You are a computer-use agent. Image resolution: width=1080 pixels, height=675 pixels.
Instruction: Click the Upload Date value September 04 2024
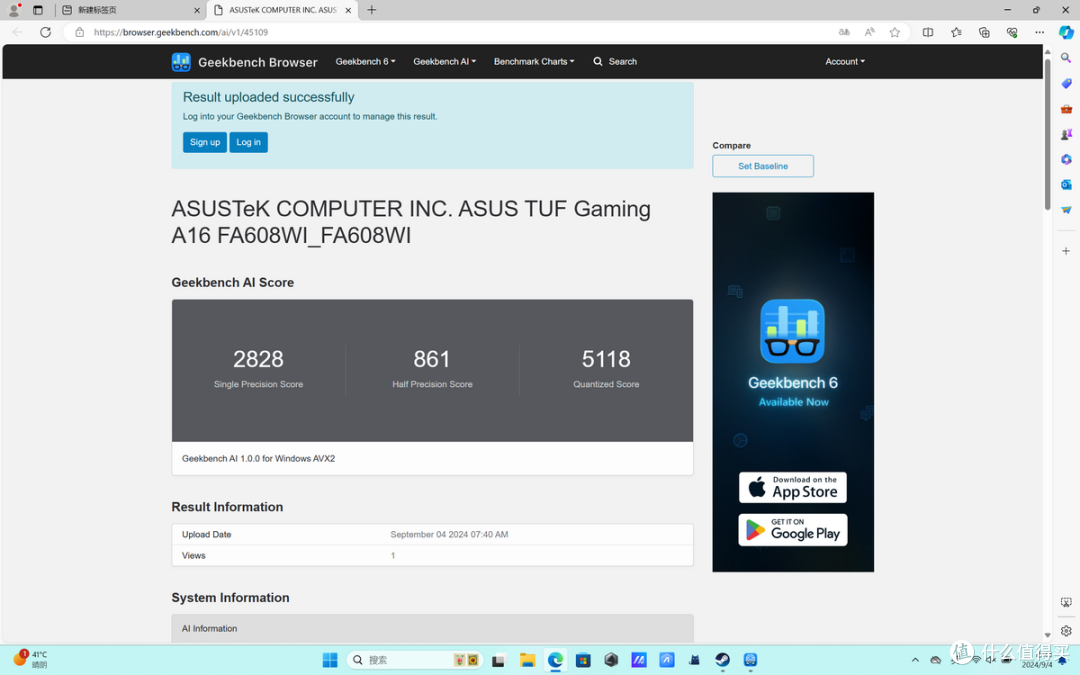449,534
